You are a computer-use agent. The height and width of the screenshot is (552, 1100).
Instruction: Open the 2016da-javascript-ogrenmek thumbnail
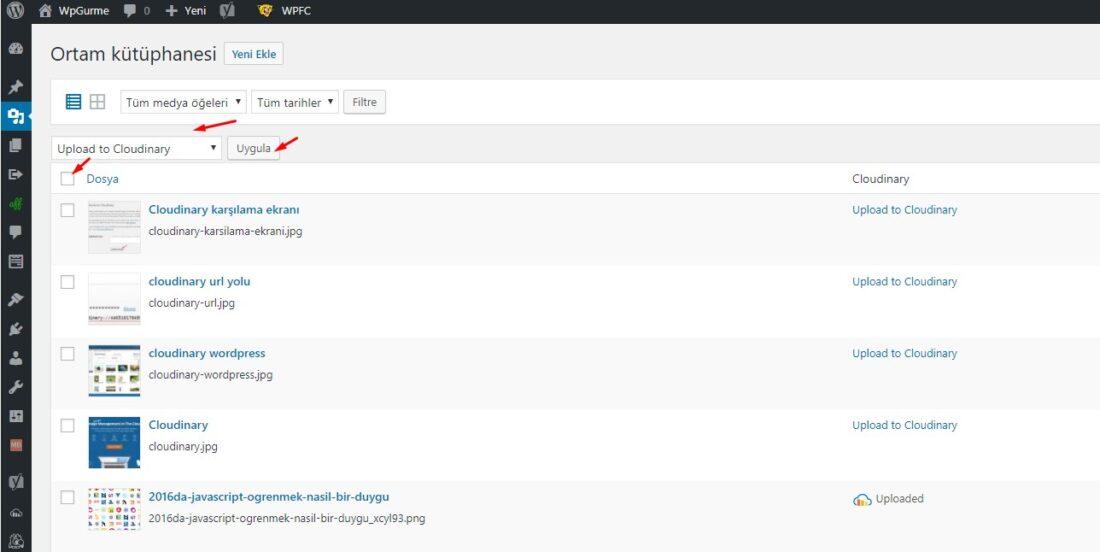tap(114, 509)
